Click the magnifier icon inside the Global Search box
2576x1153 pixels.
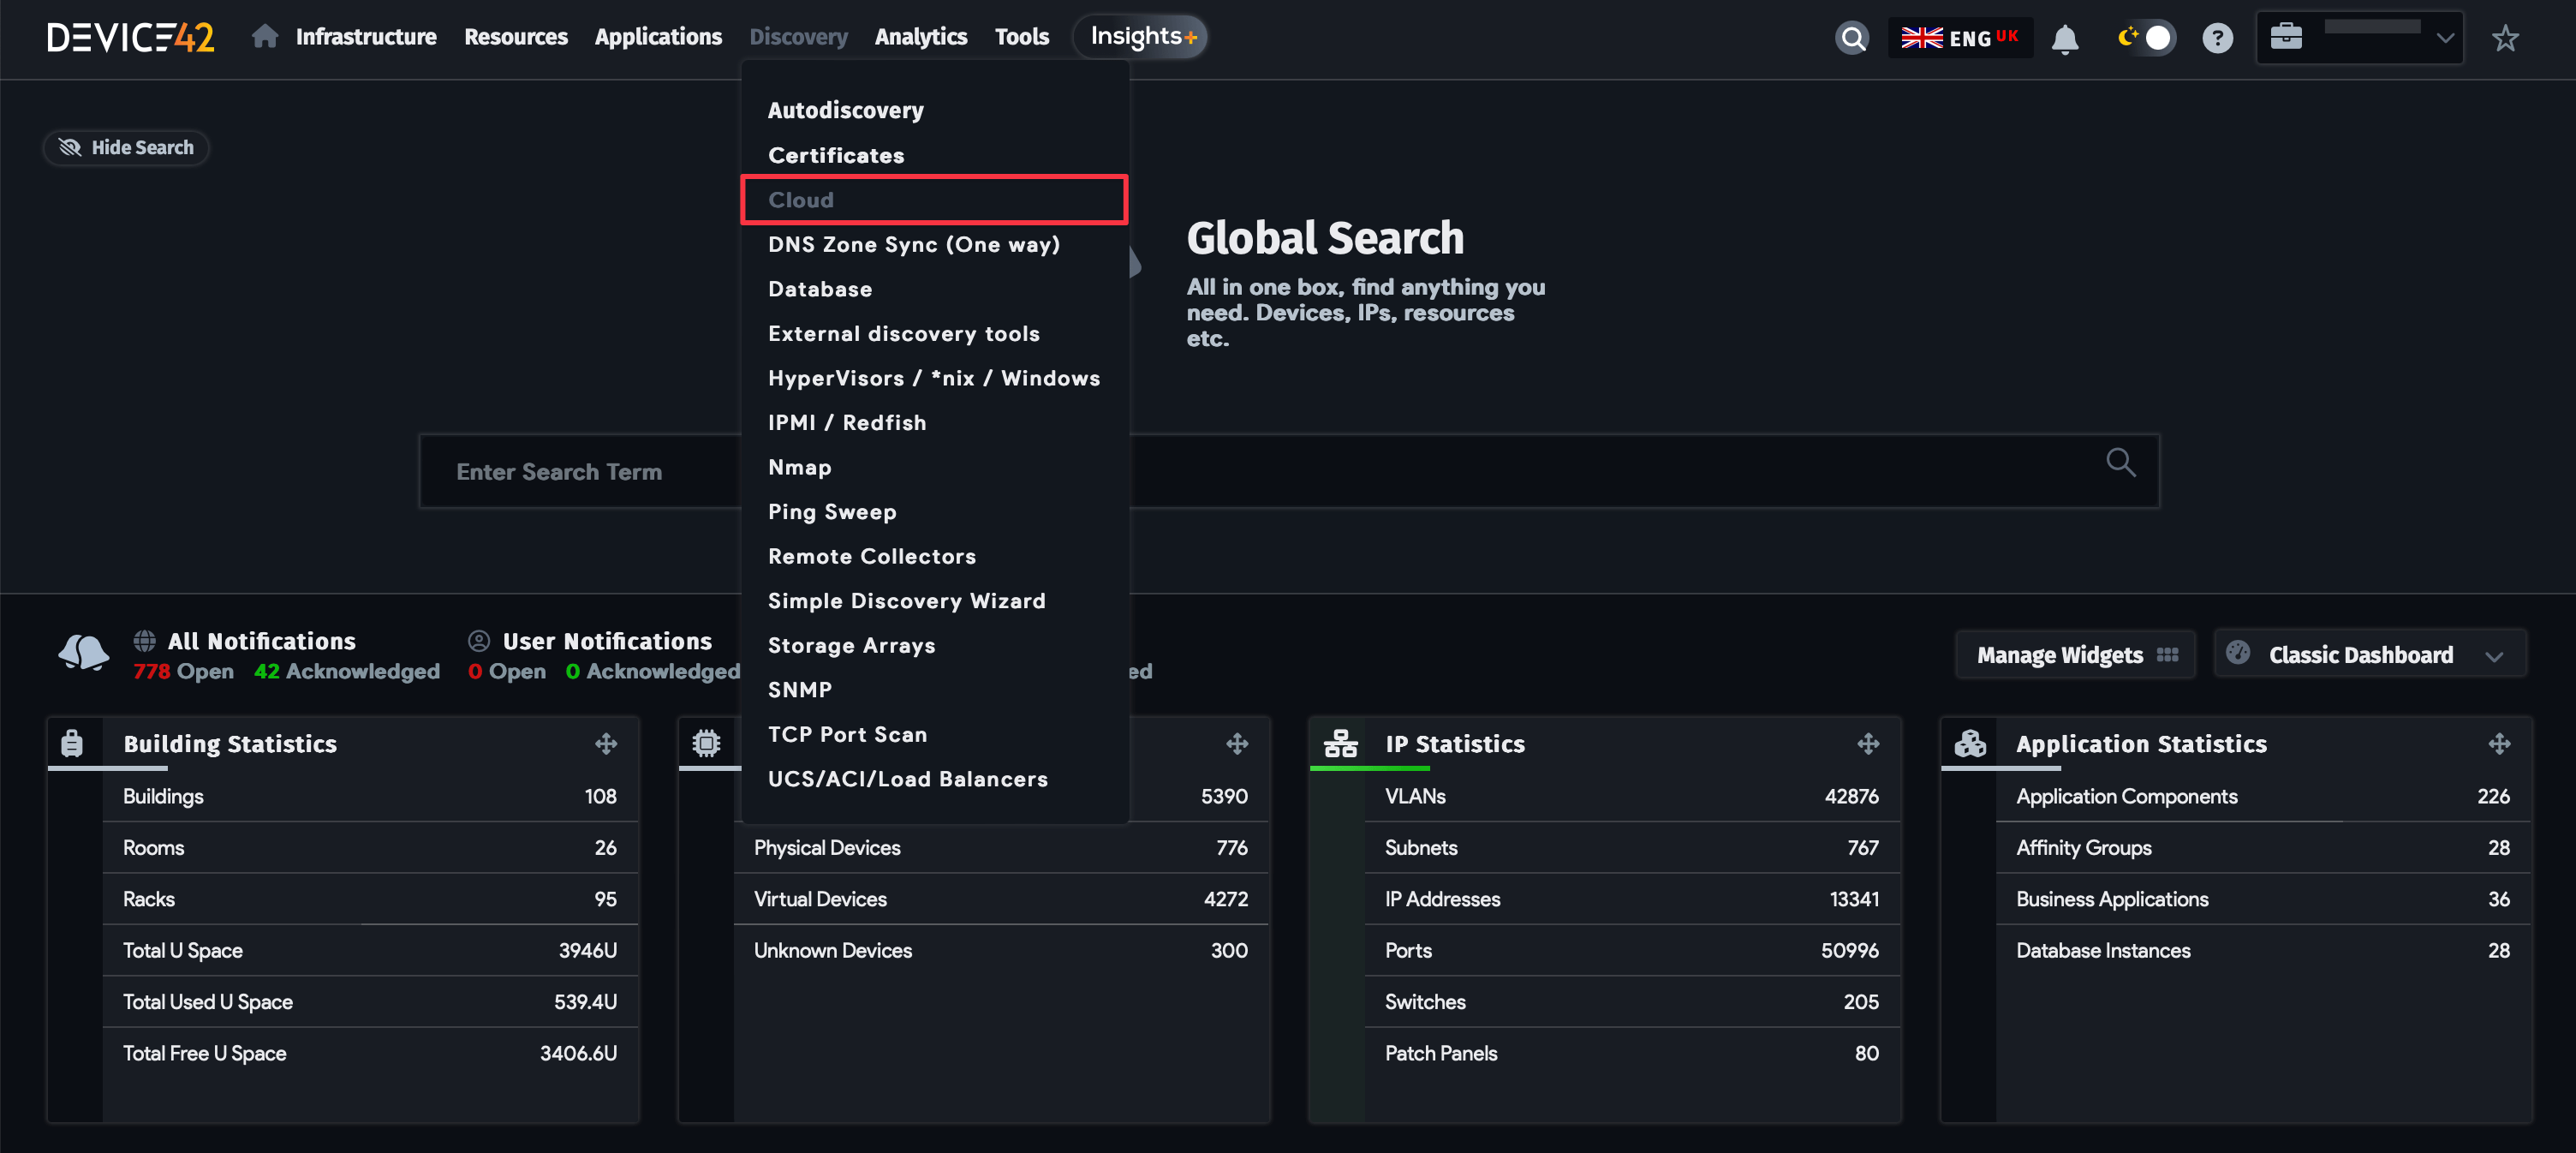pyautogui.click(x=2120, y=462)
